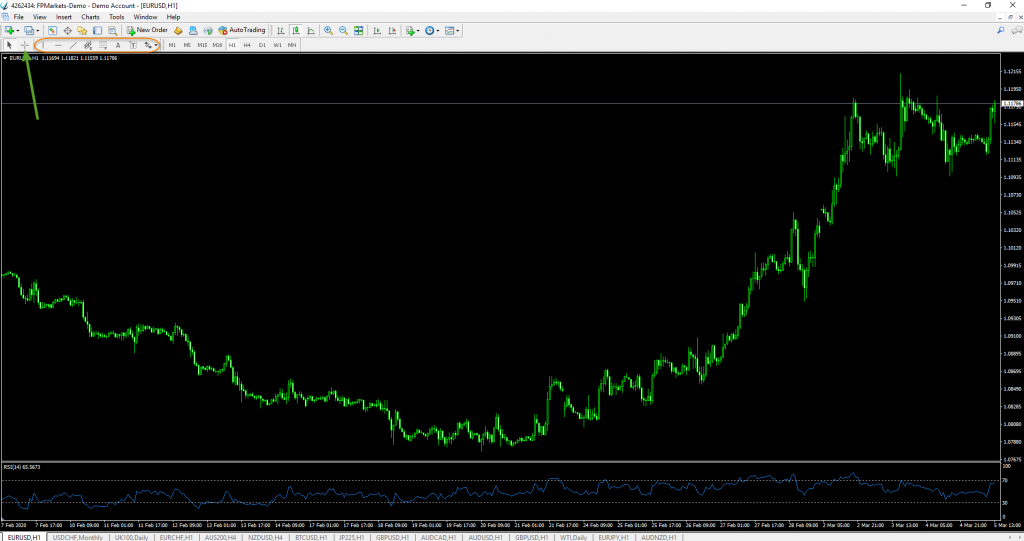Switch chart to H4 timeframe
Image resolution: width=1024 pixels, height=541 pixels.
pyautogui.click(x=246, y=45)
